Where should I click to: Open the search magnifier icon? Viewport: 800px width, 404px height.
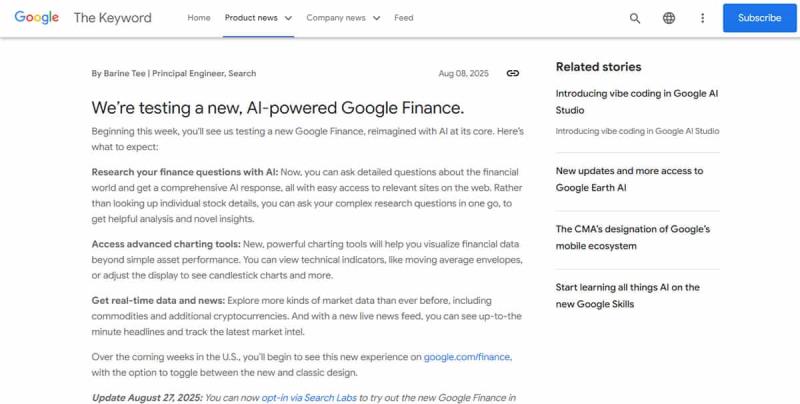635,18
